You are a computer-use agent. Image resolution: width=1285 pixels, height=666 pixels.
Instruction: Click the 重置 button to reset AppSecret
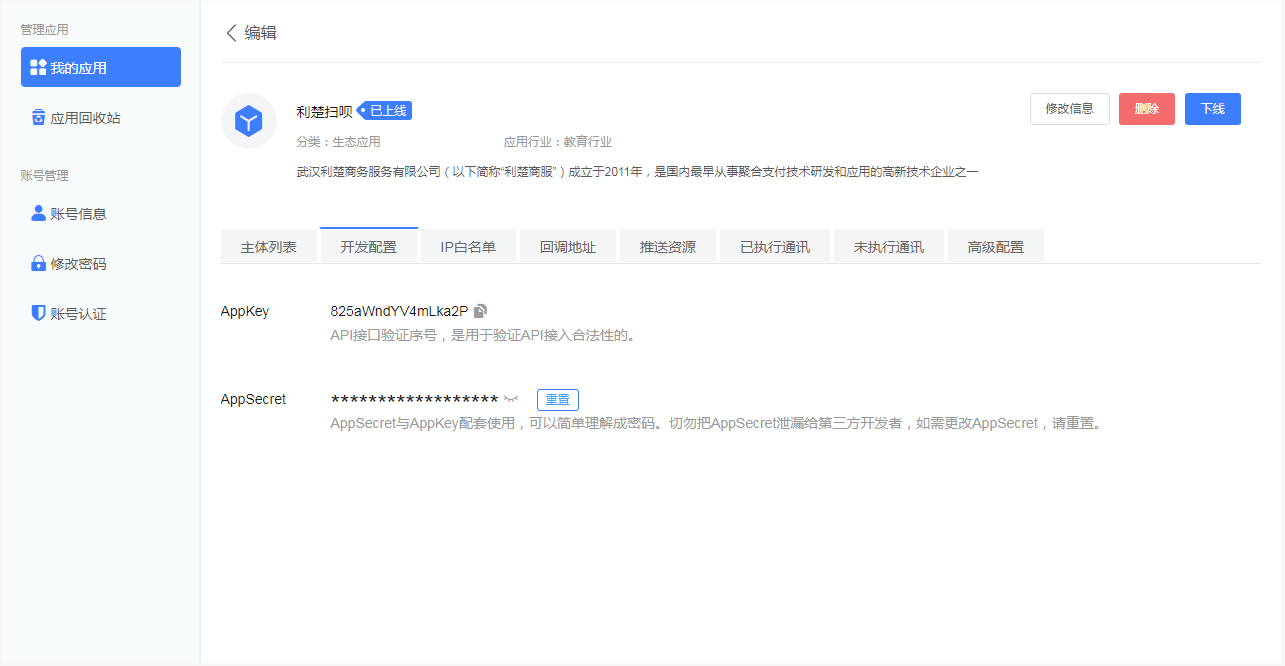pyautogui.click(x=557, y=399)
